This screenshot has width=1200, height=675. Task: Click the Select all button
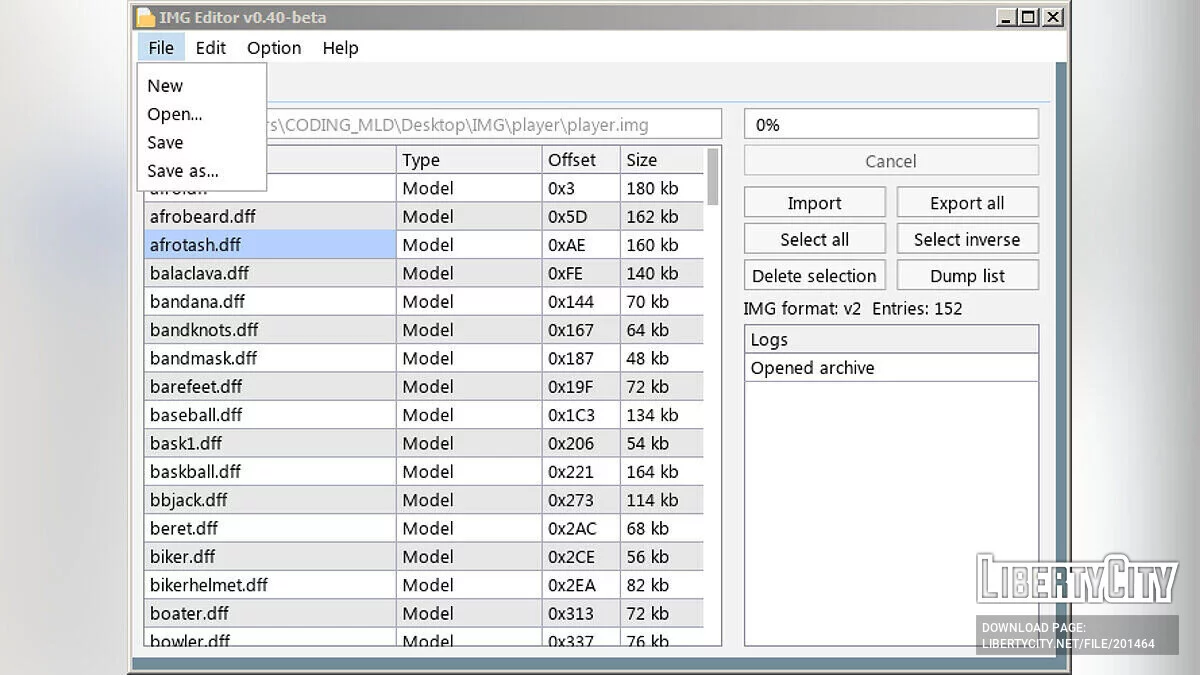(x=814, y=239)
